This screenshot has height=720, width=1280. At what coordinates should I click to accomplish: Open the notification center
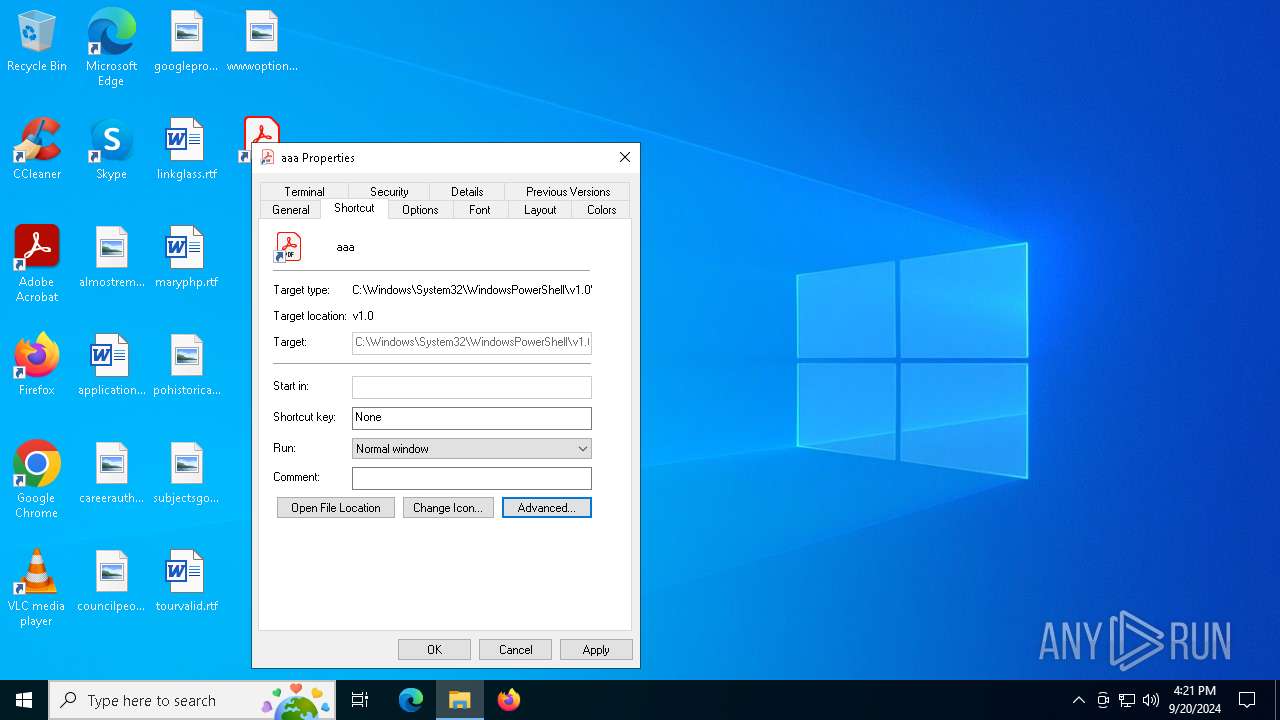(x=1247, y=700)
